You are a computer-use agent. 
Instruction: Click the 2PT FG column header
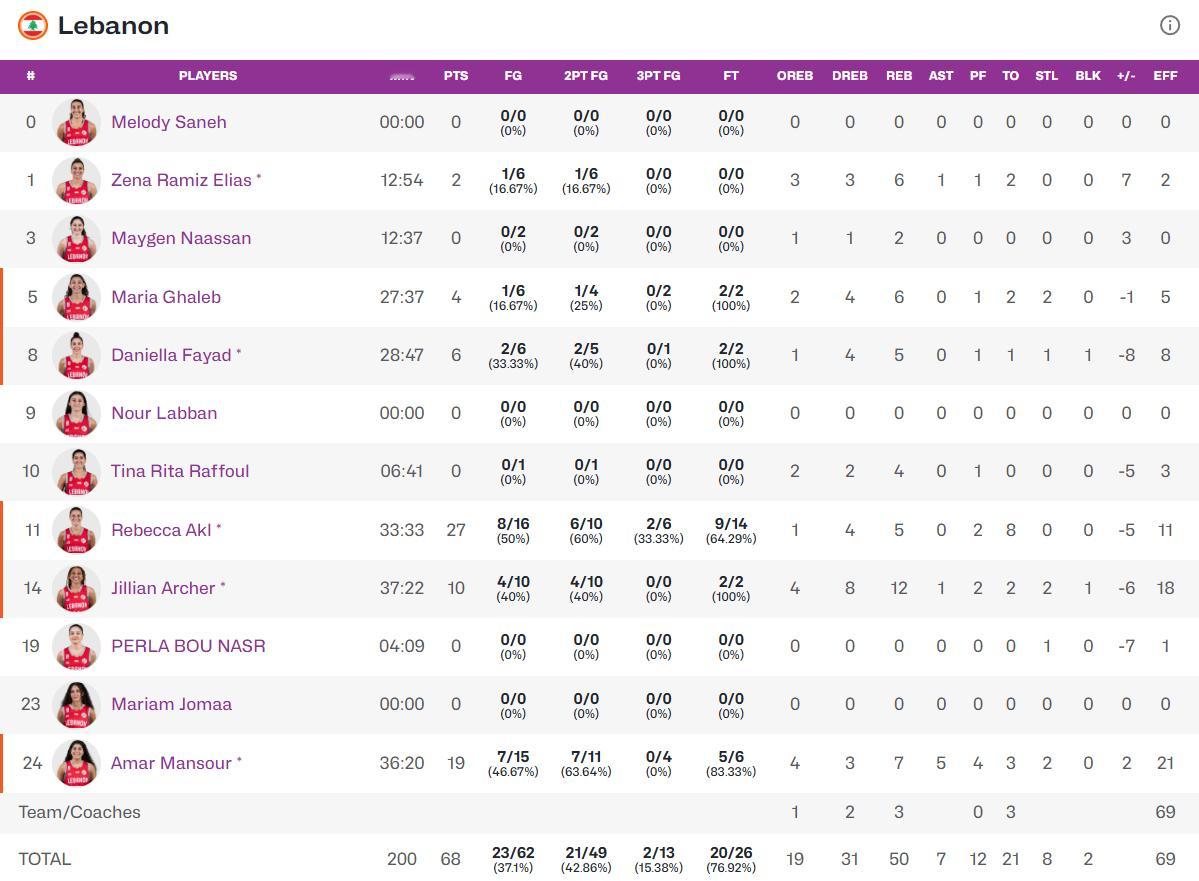pos(586,76)
